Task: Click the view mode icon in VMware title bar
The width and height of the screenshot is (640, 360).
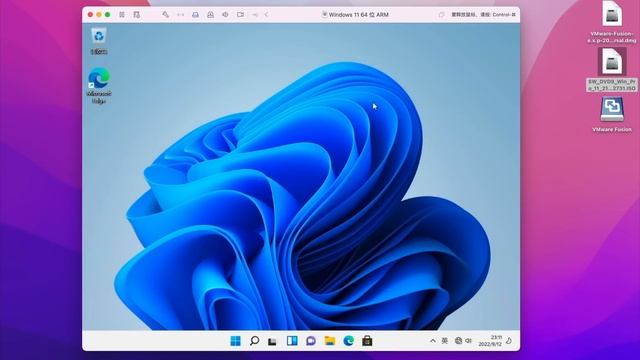Action: point(441,15)
